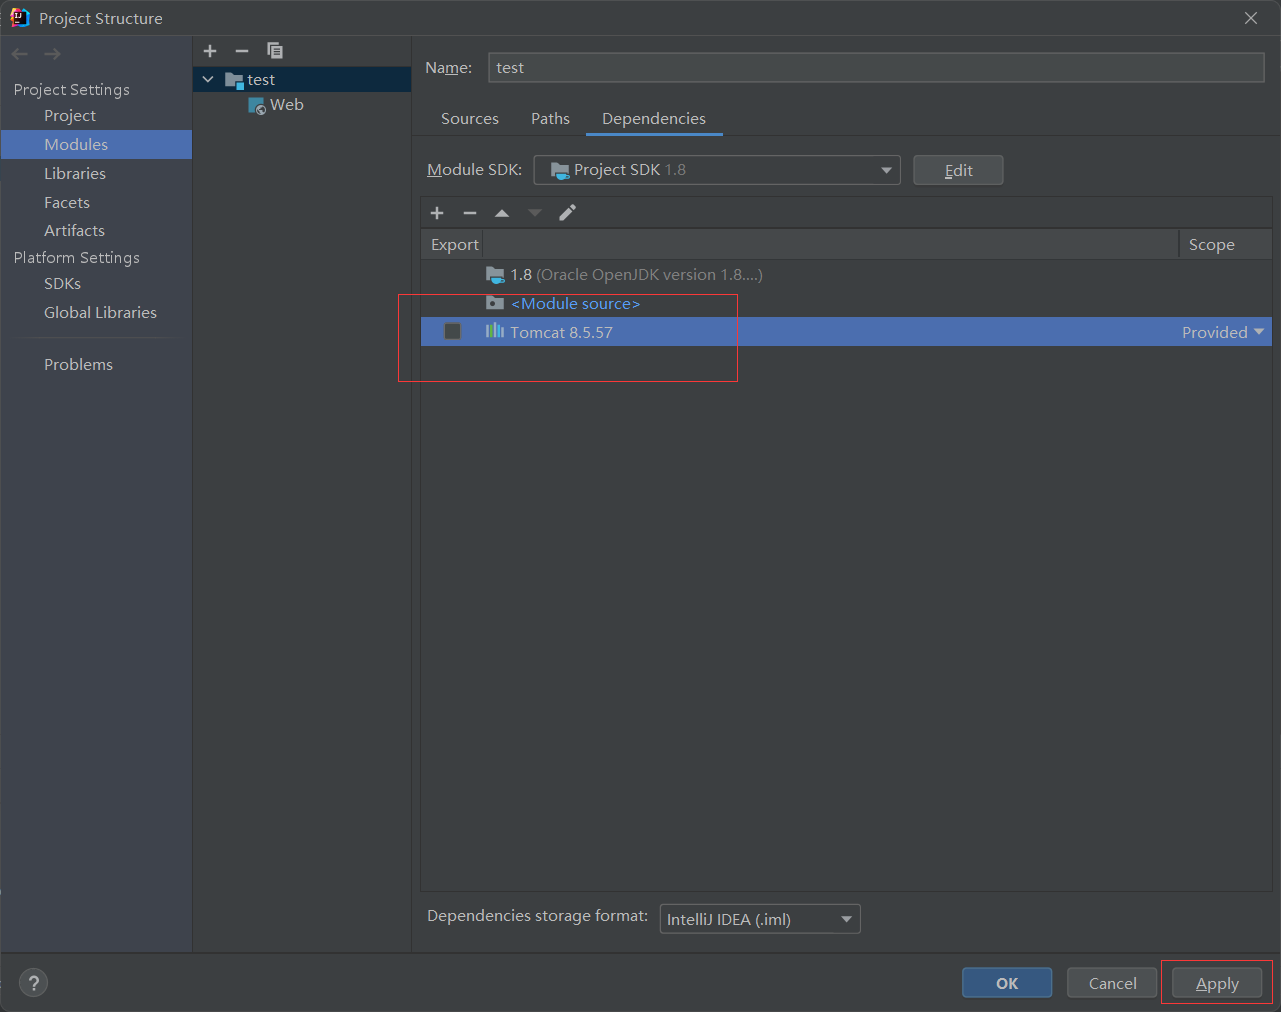Click the Module source folder icon
Screen dimensions: 1281x1012
[495, 303]
